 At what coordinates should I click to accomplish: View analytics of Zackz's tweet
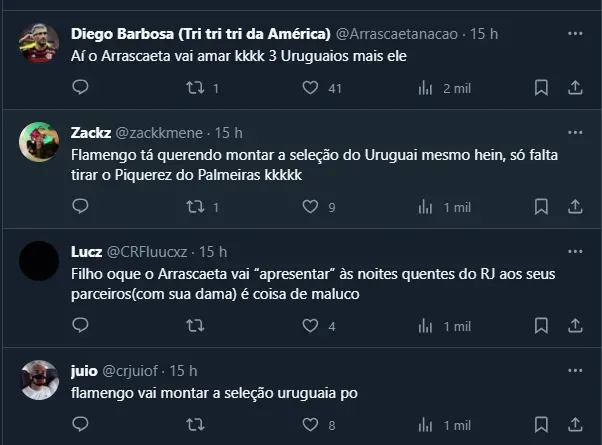(425, 207)
